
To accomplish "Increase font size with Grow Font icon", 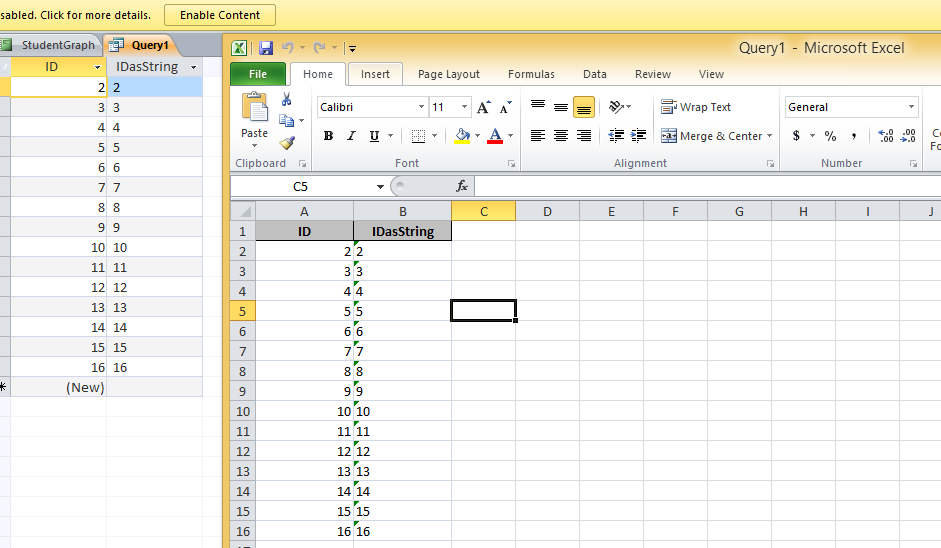I will pos(484,107).
